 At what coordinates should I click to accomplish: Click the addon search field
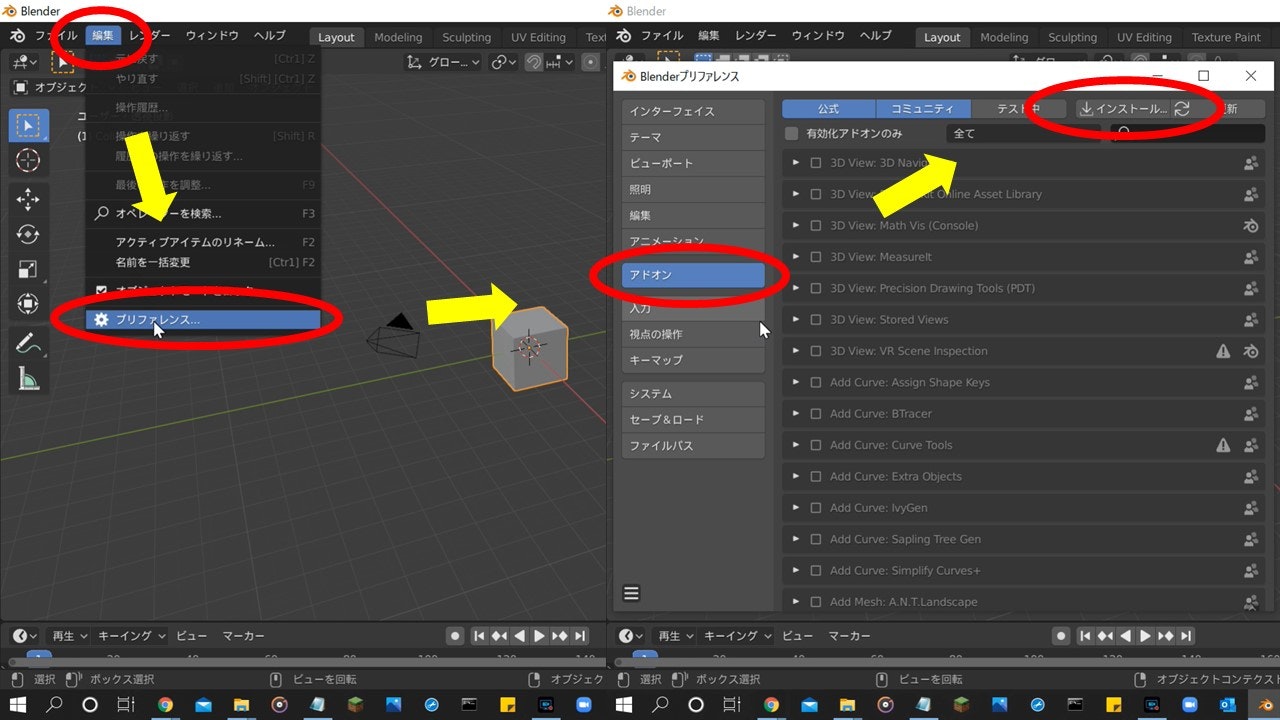click(x=1188, y=133)
